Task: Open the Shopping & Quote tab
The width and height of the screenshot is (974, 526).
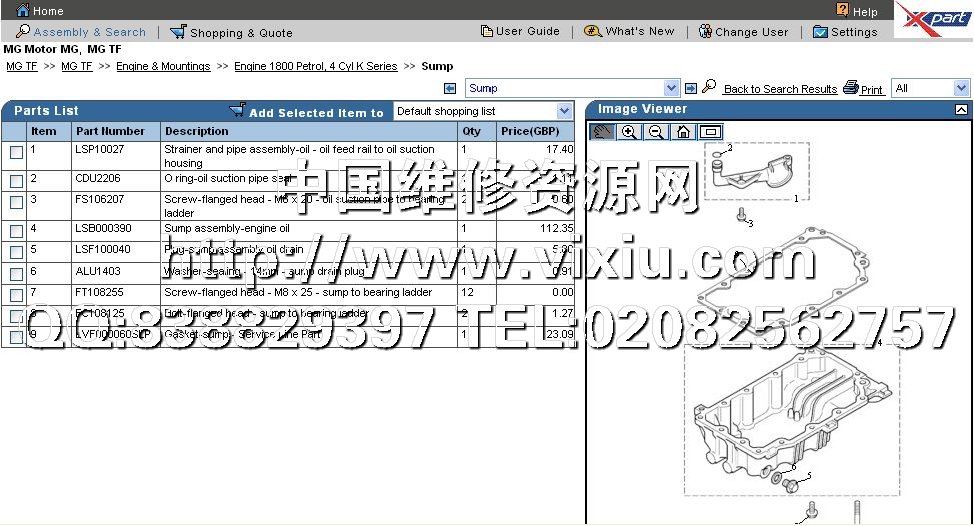Action: pos(231,32)
